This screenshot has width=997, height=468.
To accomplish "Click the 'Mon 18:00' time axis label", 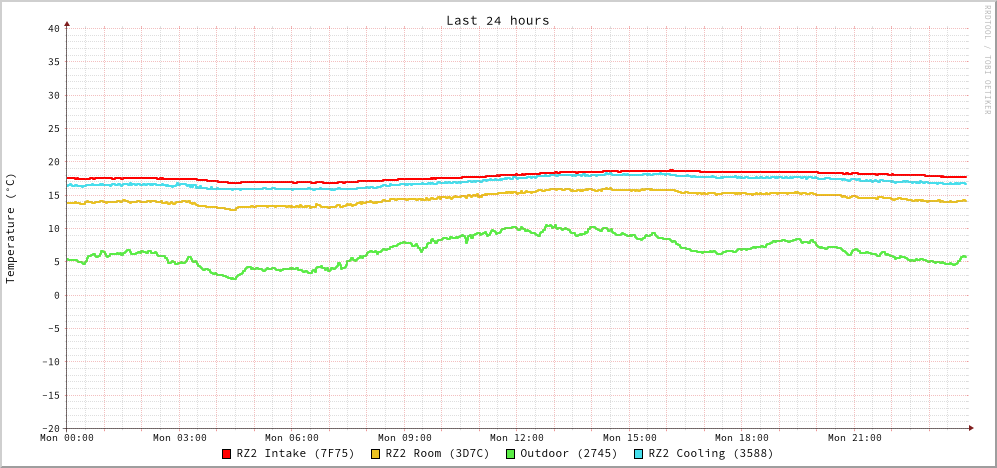I will click(x=742, y=437).
